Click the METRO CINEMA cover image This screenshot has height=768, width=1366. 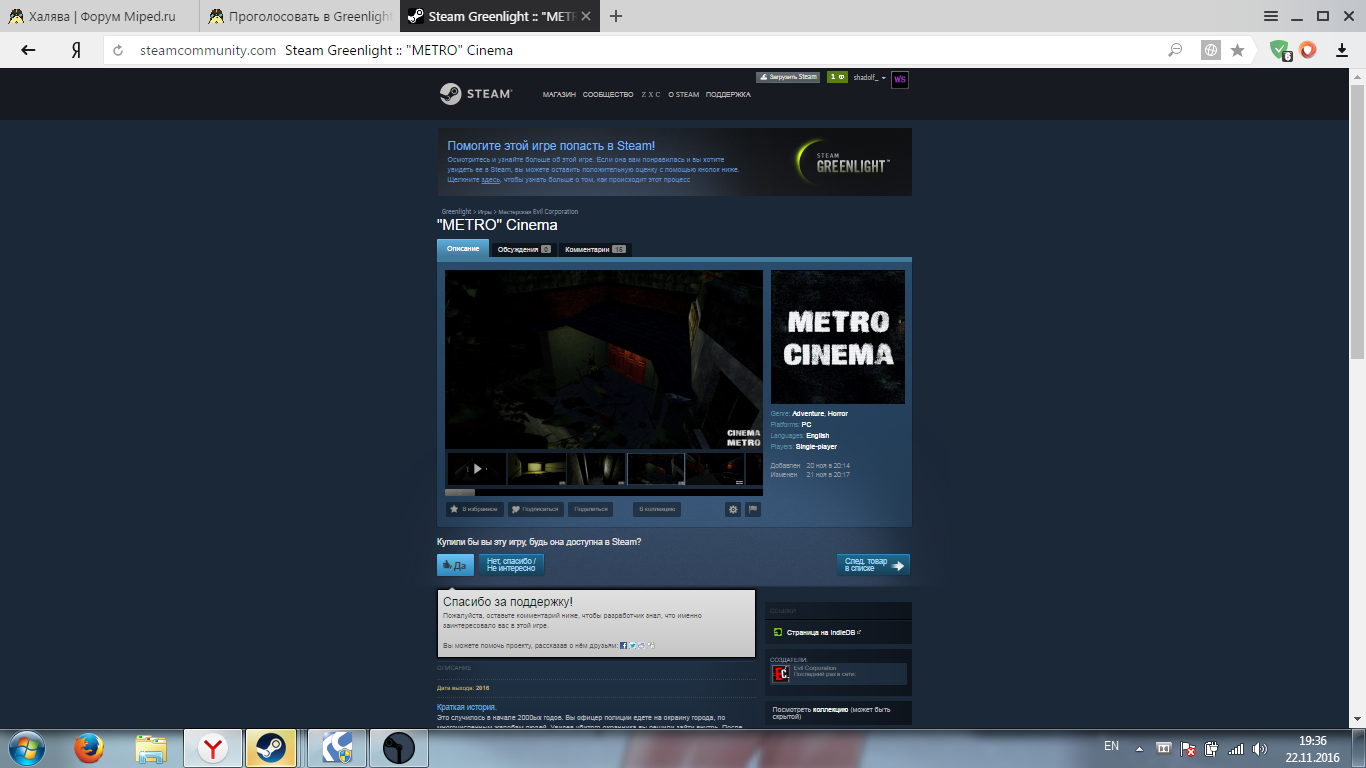838,337
